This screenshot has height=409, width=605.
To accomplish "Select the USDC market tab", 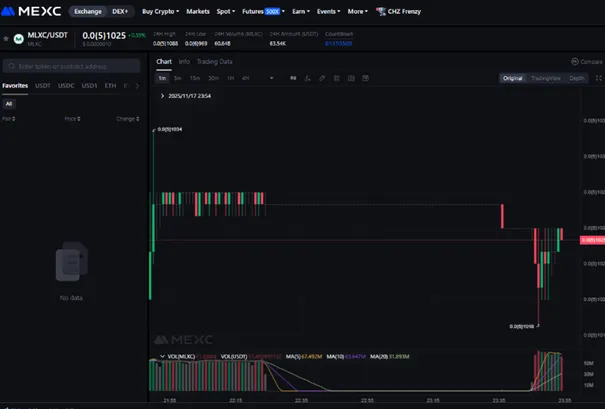I will 66,86.
